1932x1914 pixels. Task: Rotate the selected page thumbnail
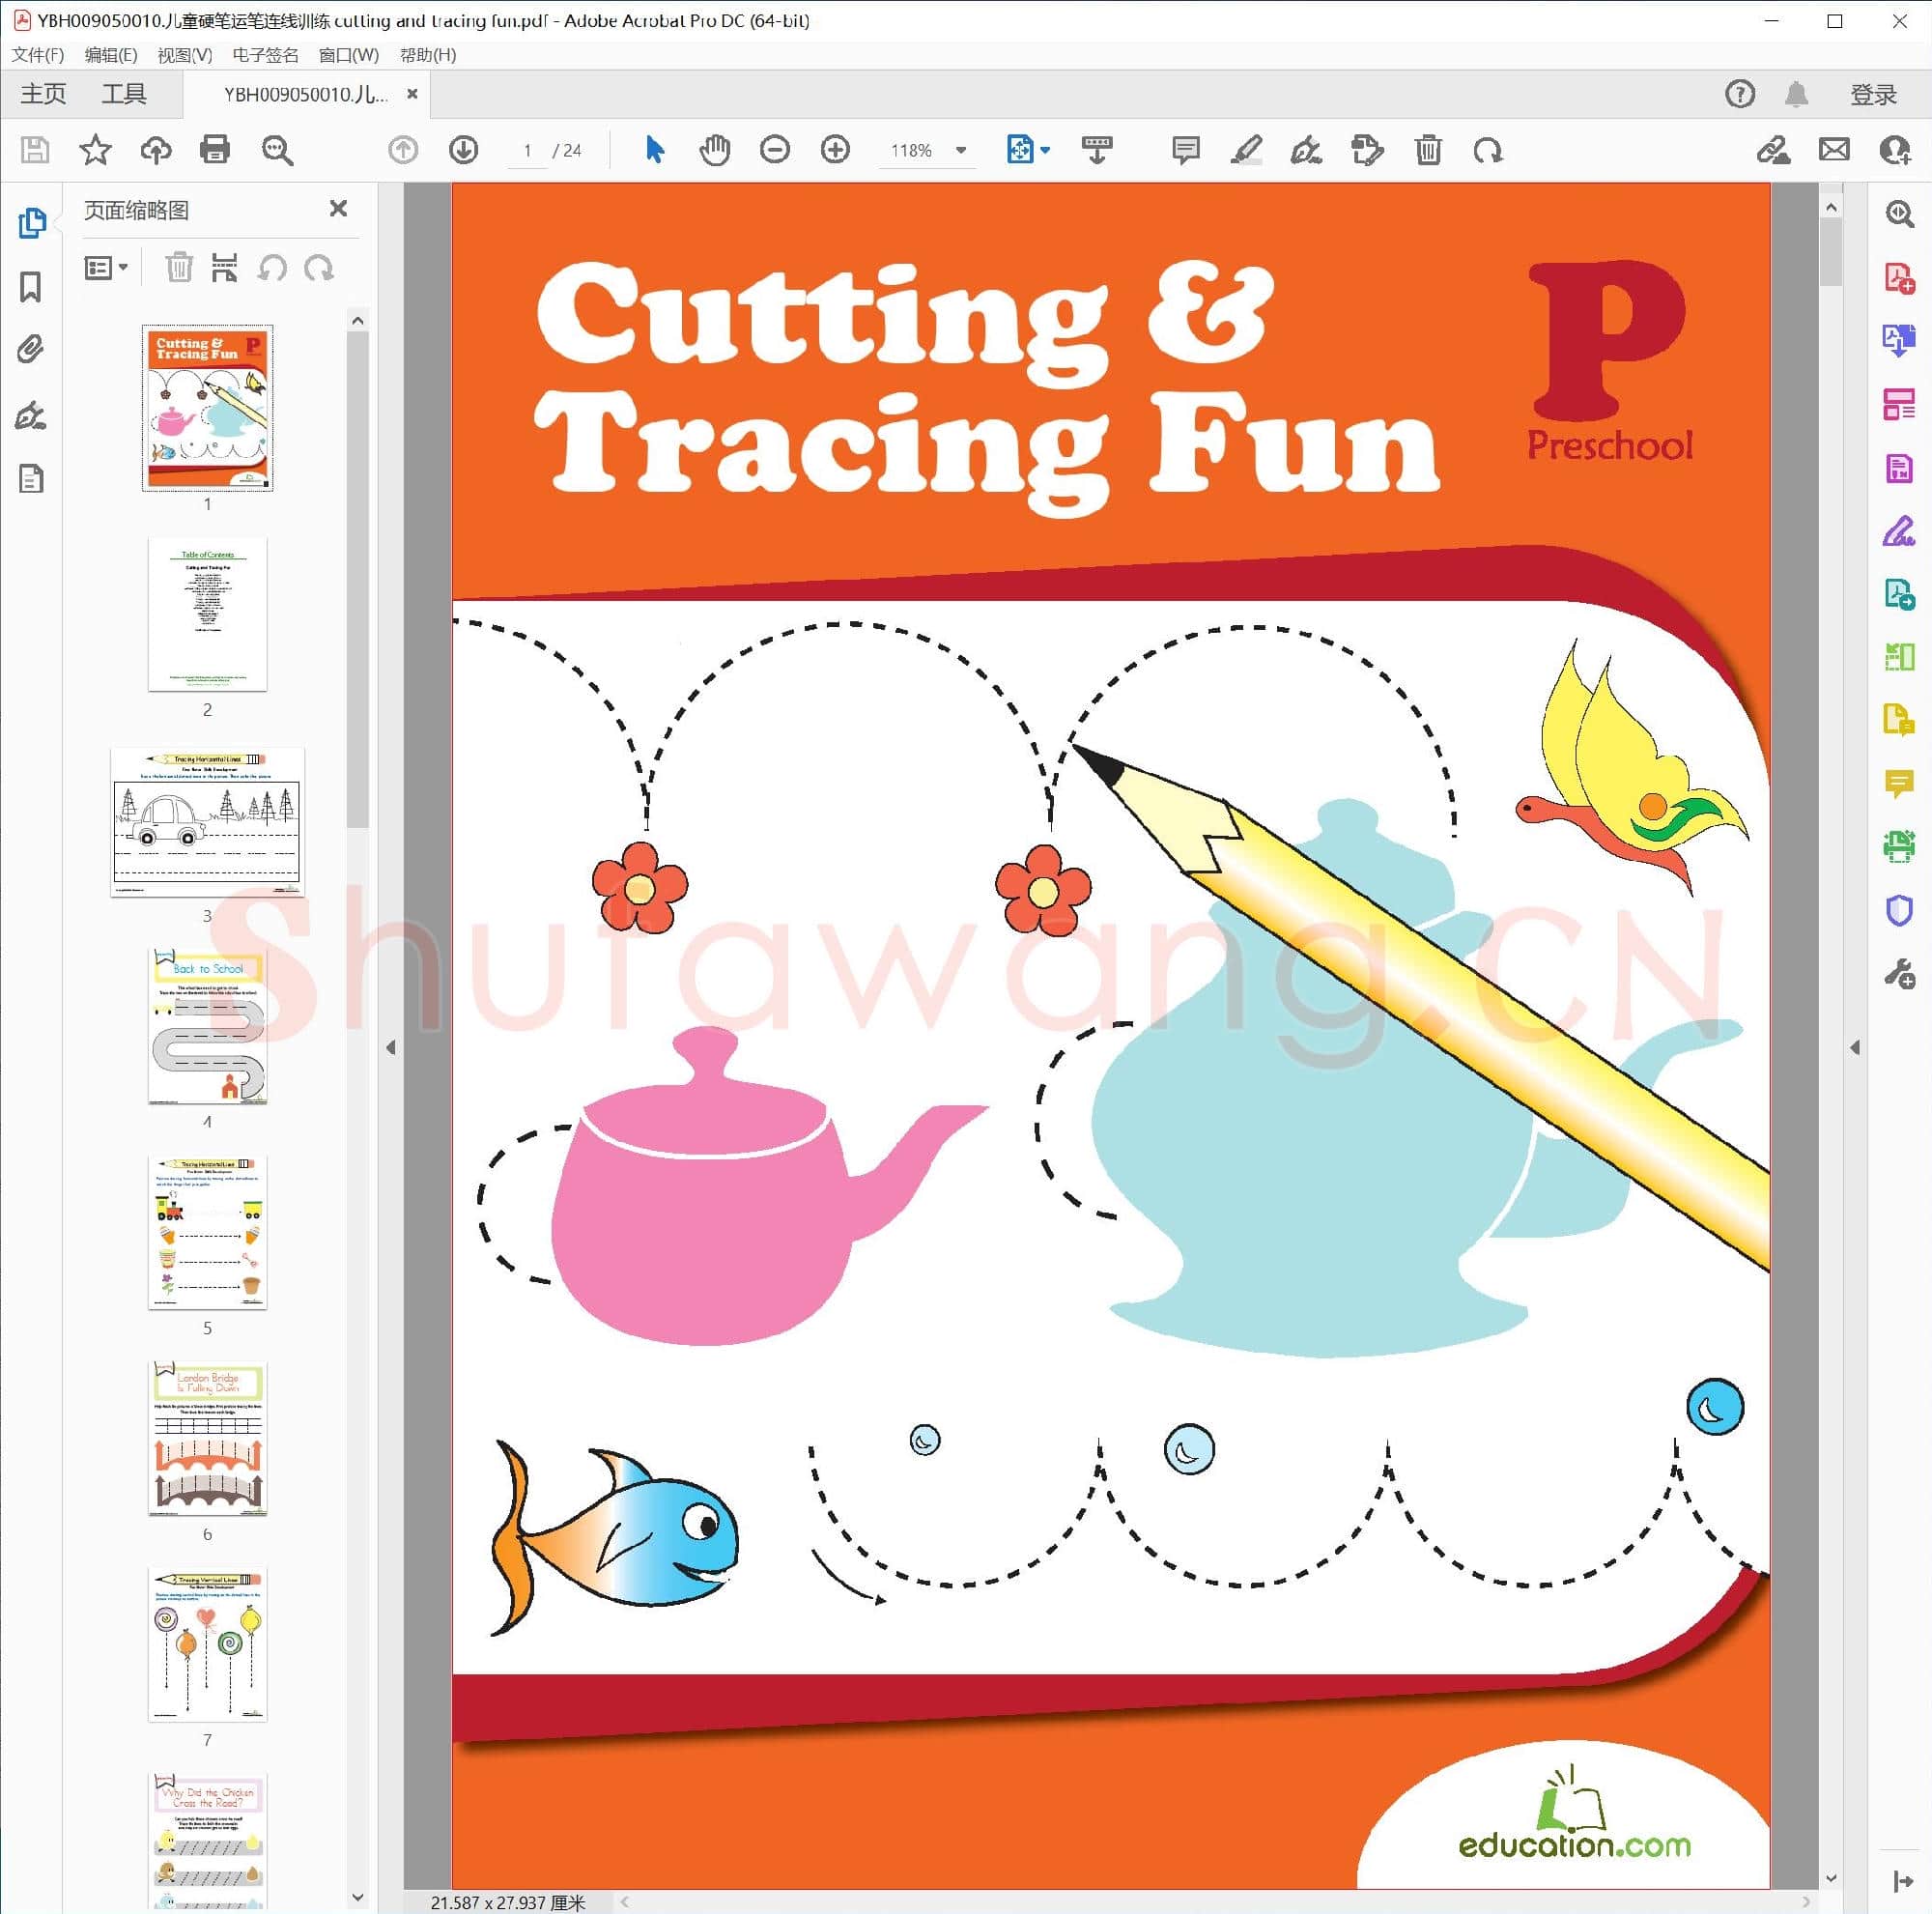click(273, 268)
